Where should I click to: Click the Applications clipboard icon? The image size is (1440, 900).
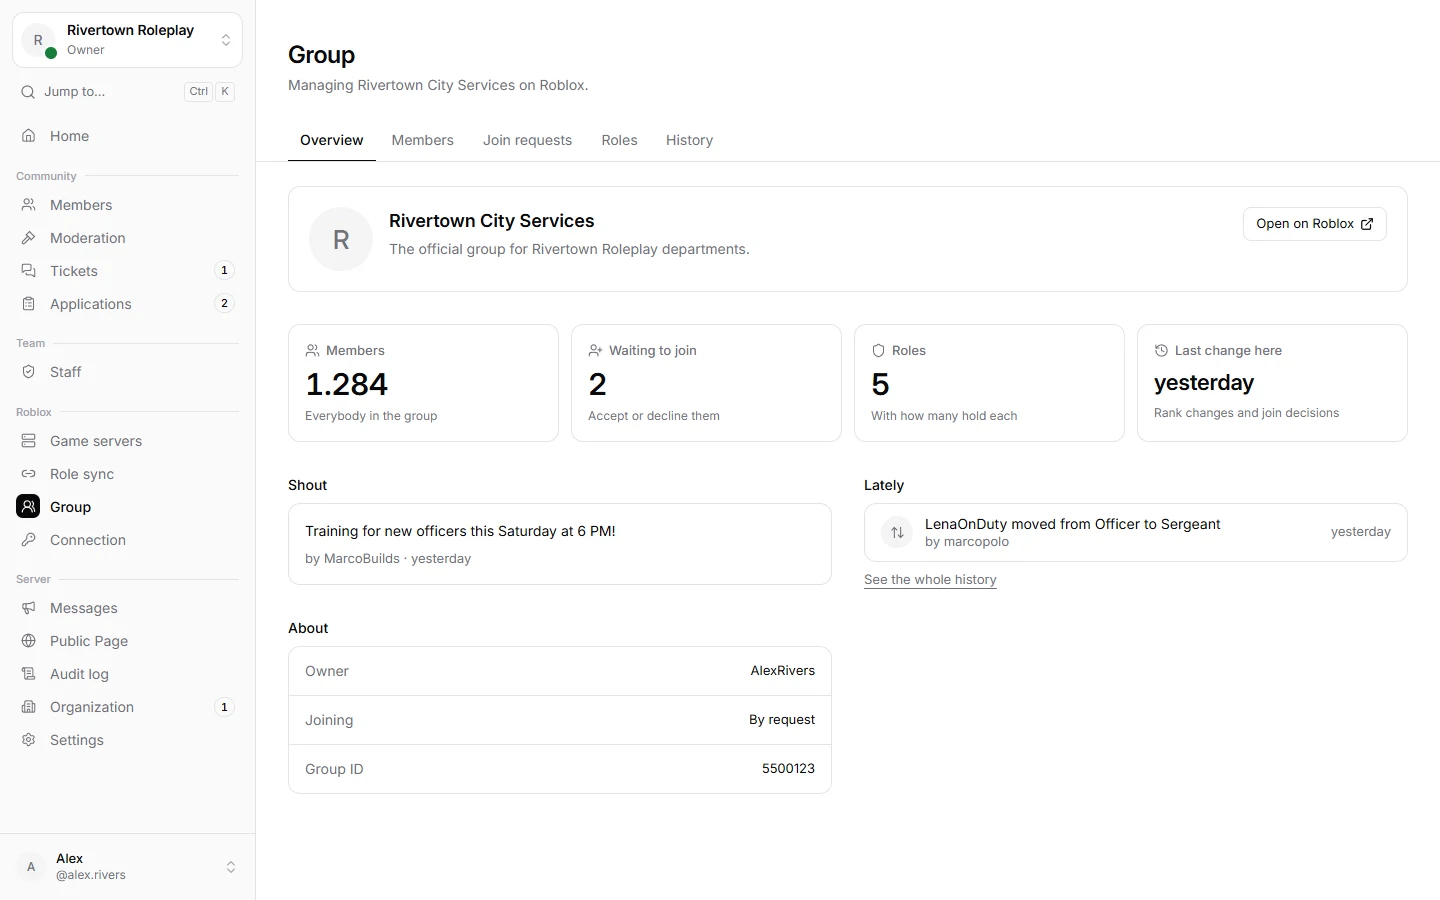29,304
